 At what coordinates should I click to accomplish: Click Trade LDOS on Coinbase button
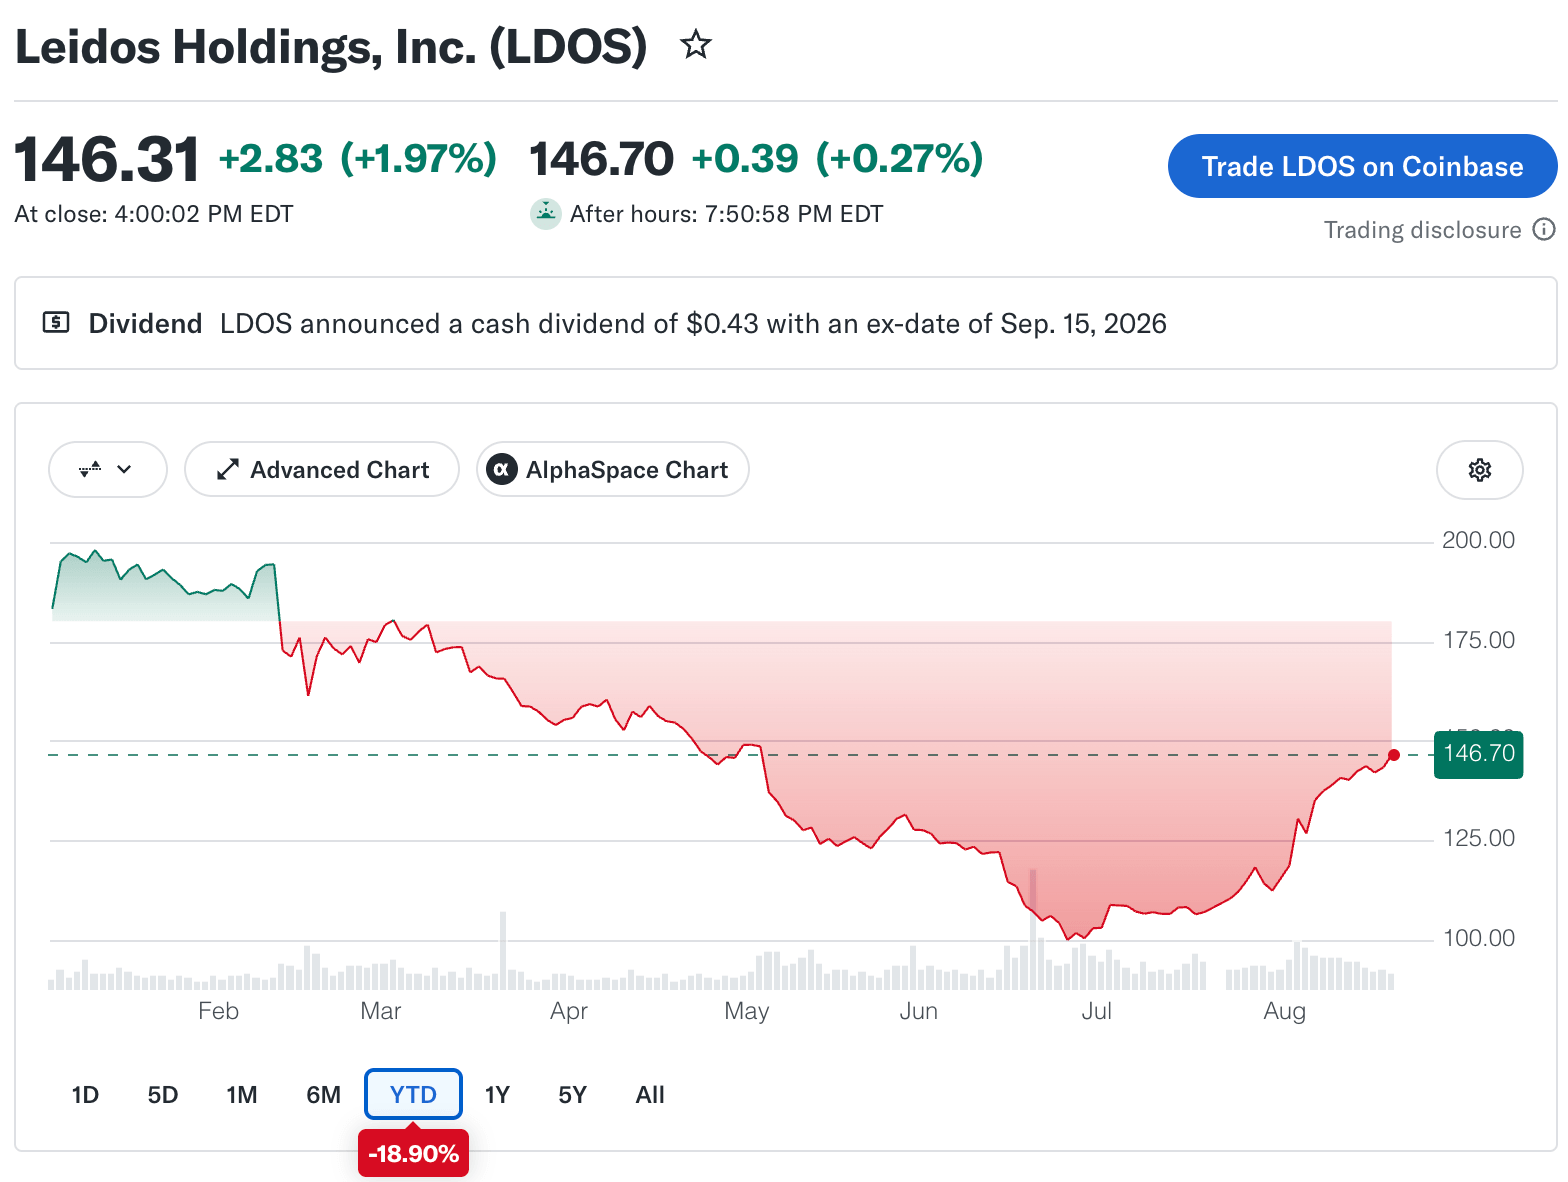[1362, 166]
